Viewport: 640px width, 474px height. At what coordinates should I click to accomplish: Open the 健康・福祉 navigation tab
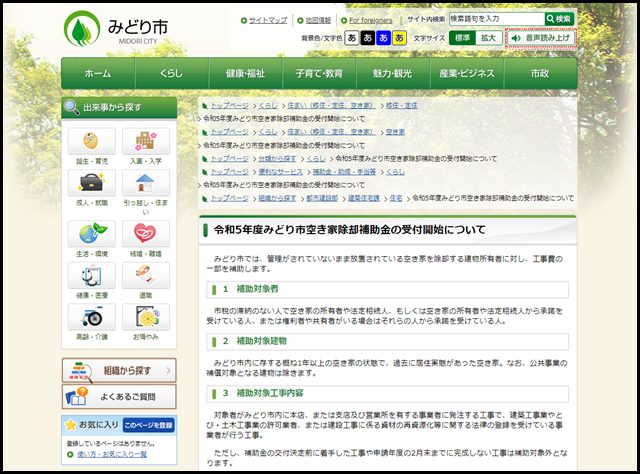point(245,73)
